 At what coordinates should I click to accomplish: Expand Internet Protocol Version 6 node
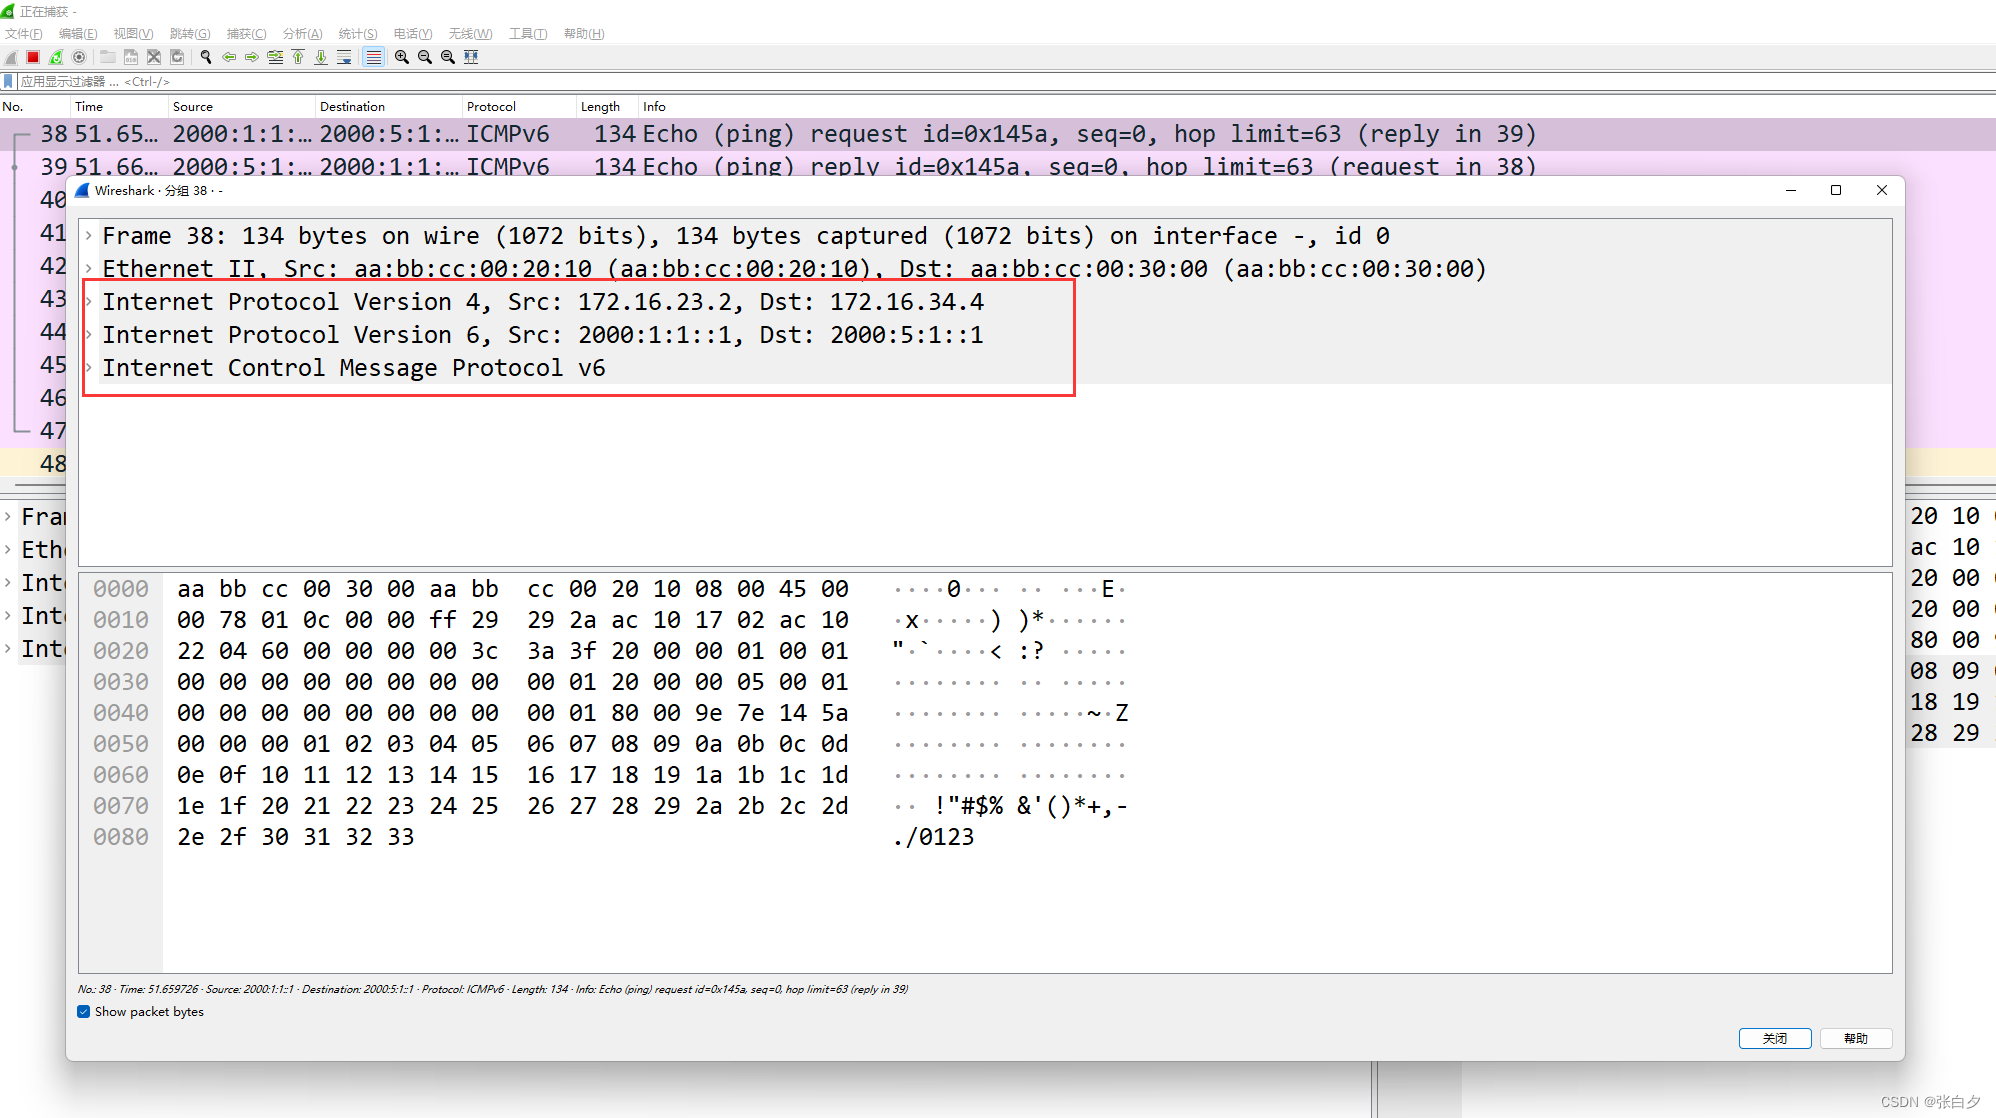point(89,335)
